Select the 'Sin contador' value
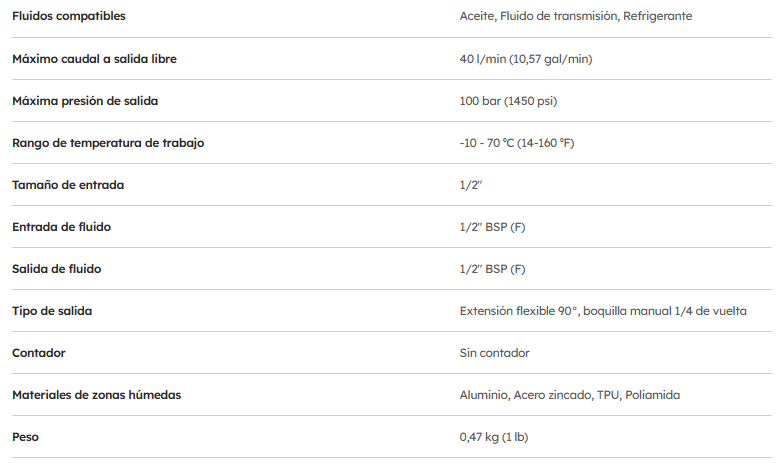The width and height of the screenshot is (776, 465). pos(494,353)
